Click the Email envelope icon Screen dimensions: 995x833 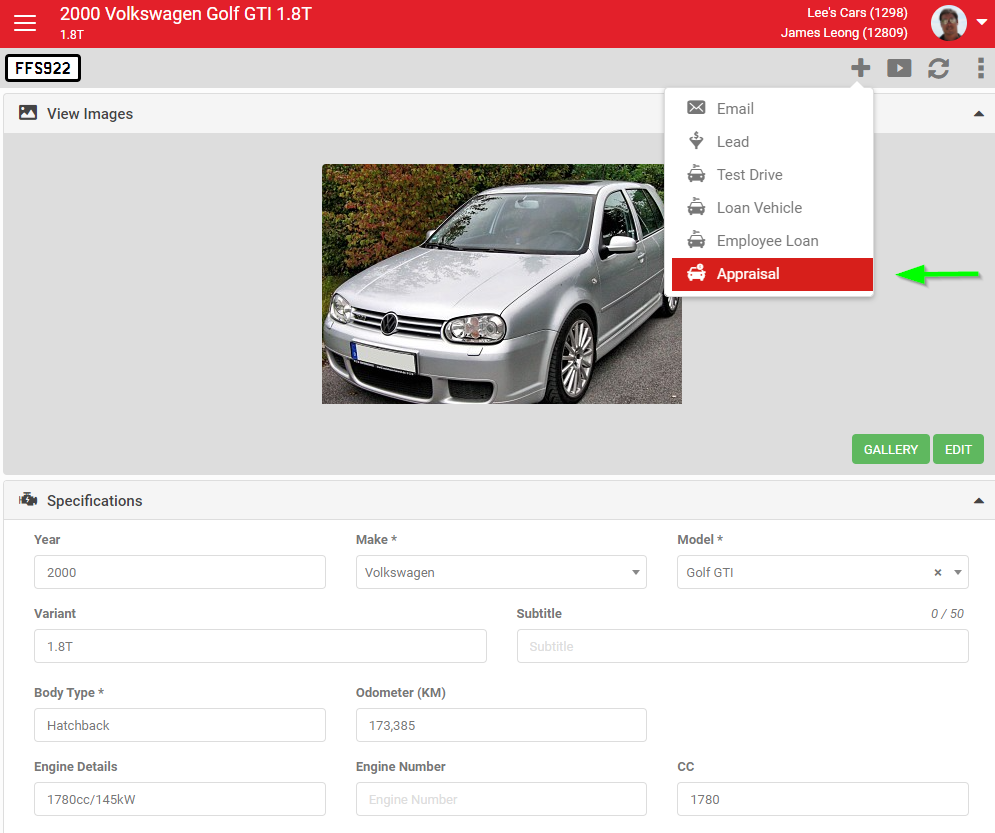(x=696, y=108)
